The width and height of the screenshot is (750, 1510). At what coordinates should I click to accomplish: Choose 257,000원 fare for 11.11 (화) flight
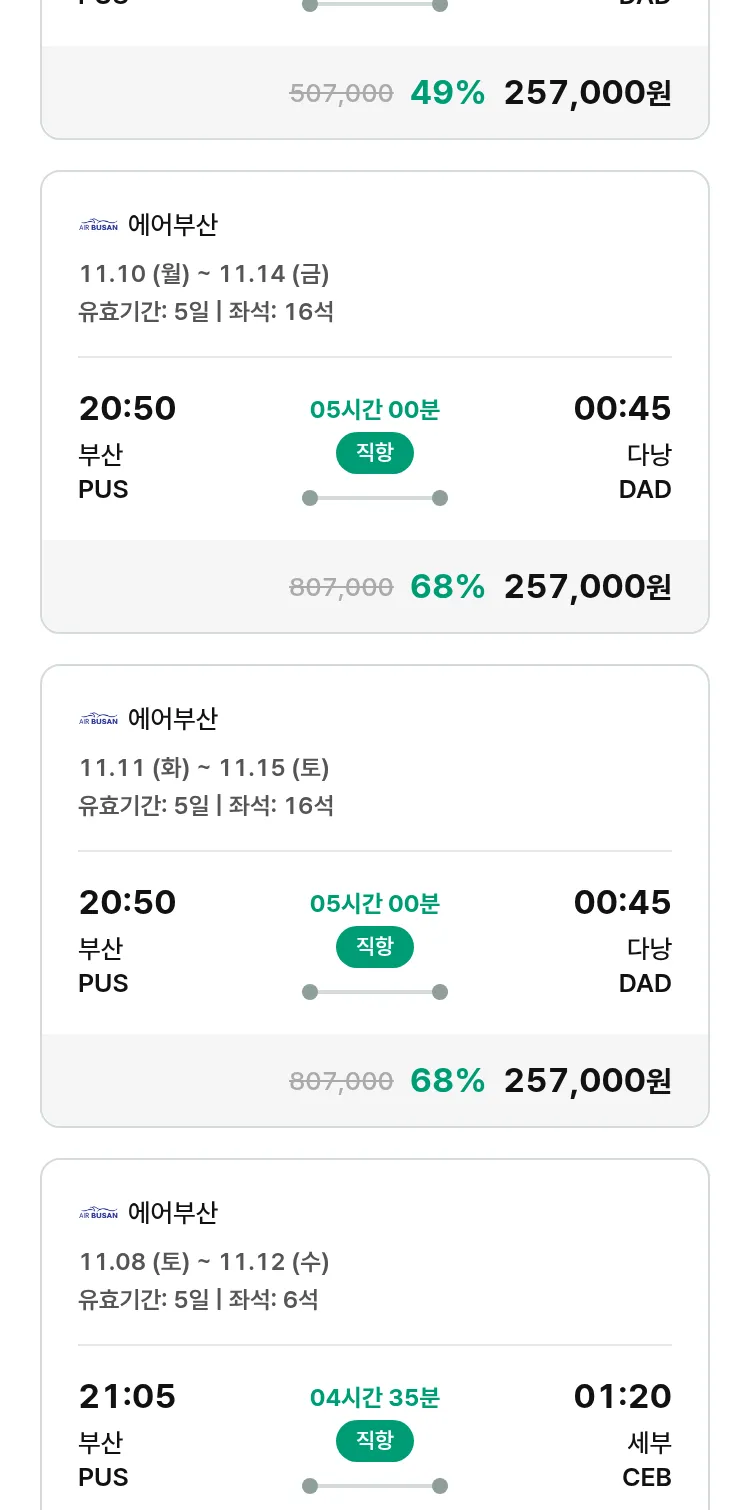pos(587,1081)
